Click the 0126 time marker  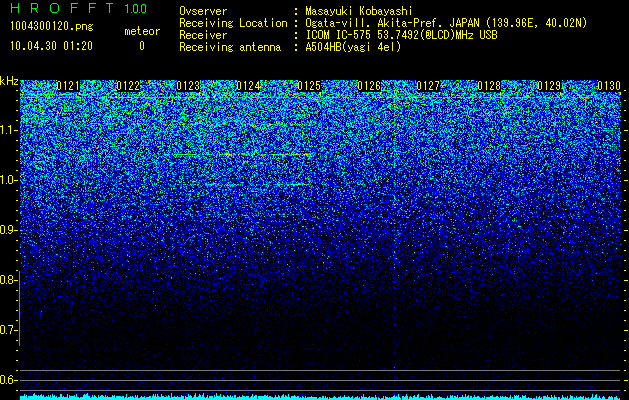pyautogui.click(x=369, y=86)
